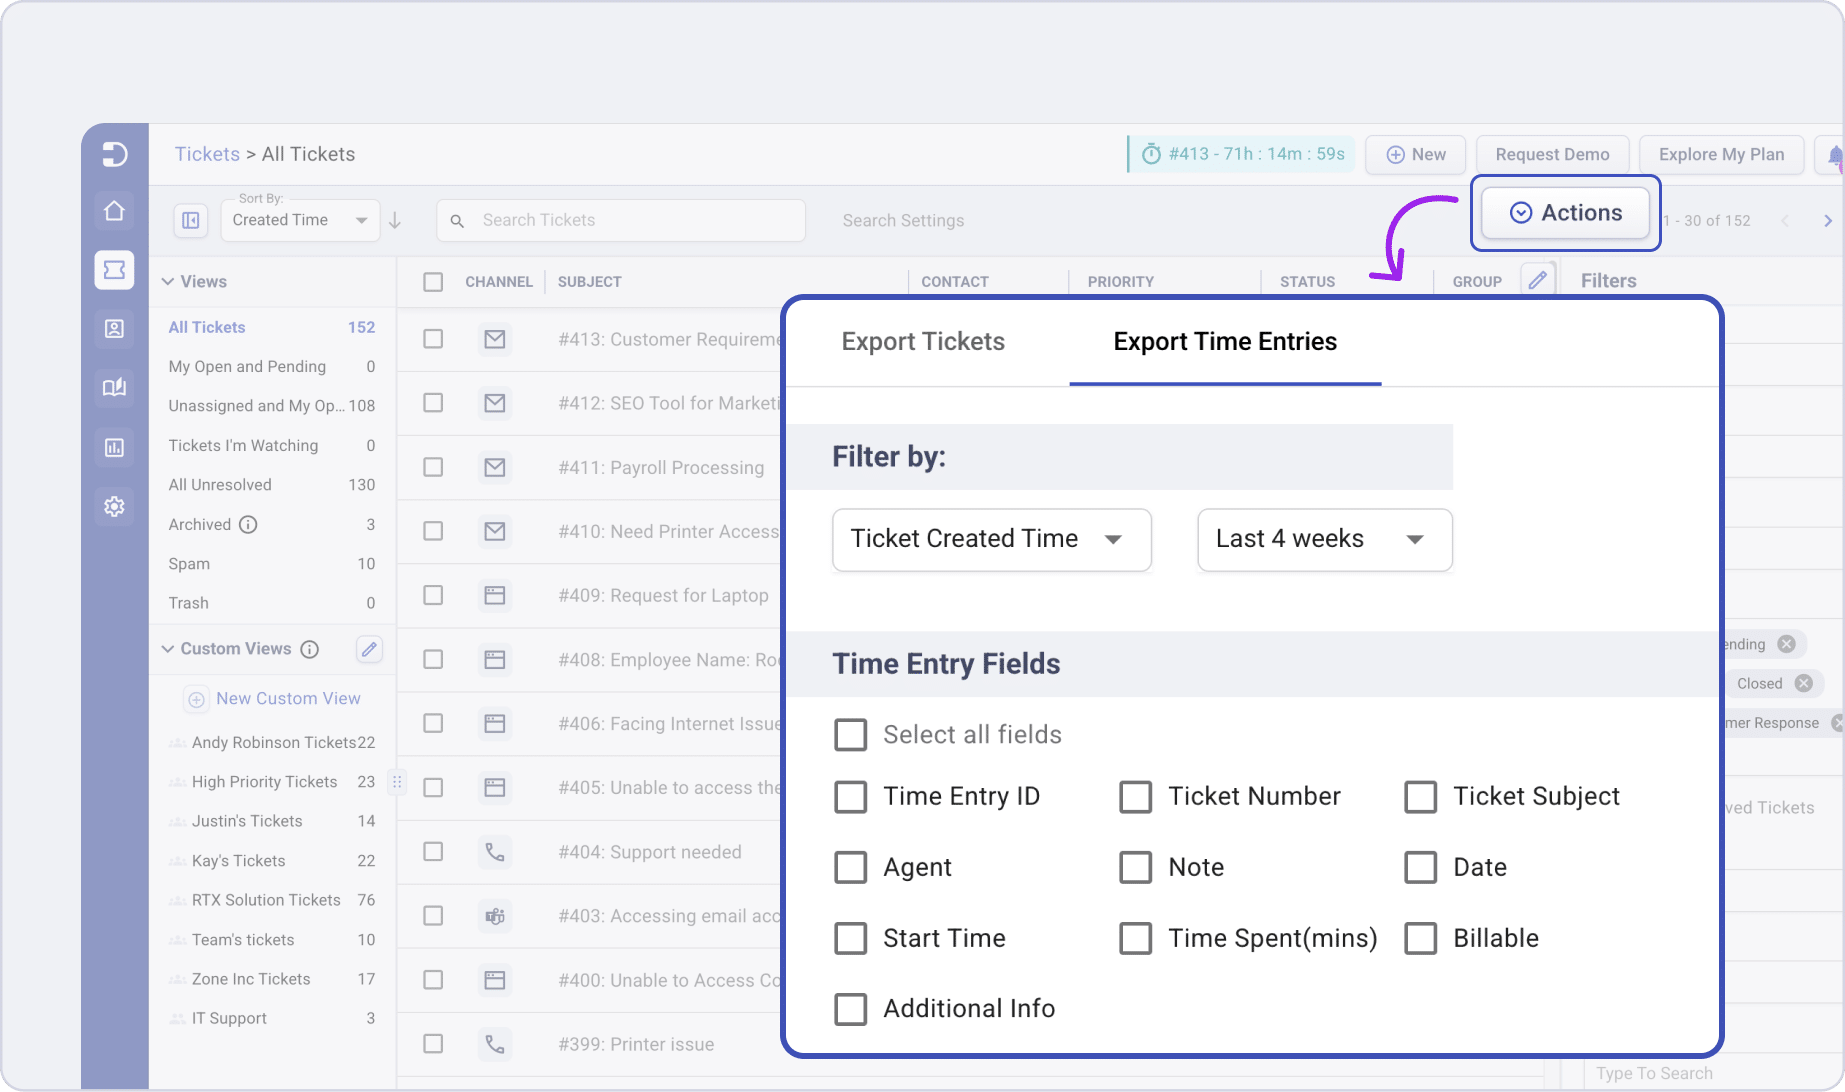Screen dimensions: 1845x1092
Task: Click the phone channel icon on ticket #404
Action: pyautogui.click(x=494, y=851)
